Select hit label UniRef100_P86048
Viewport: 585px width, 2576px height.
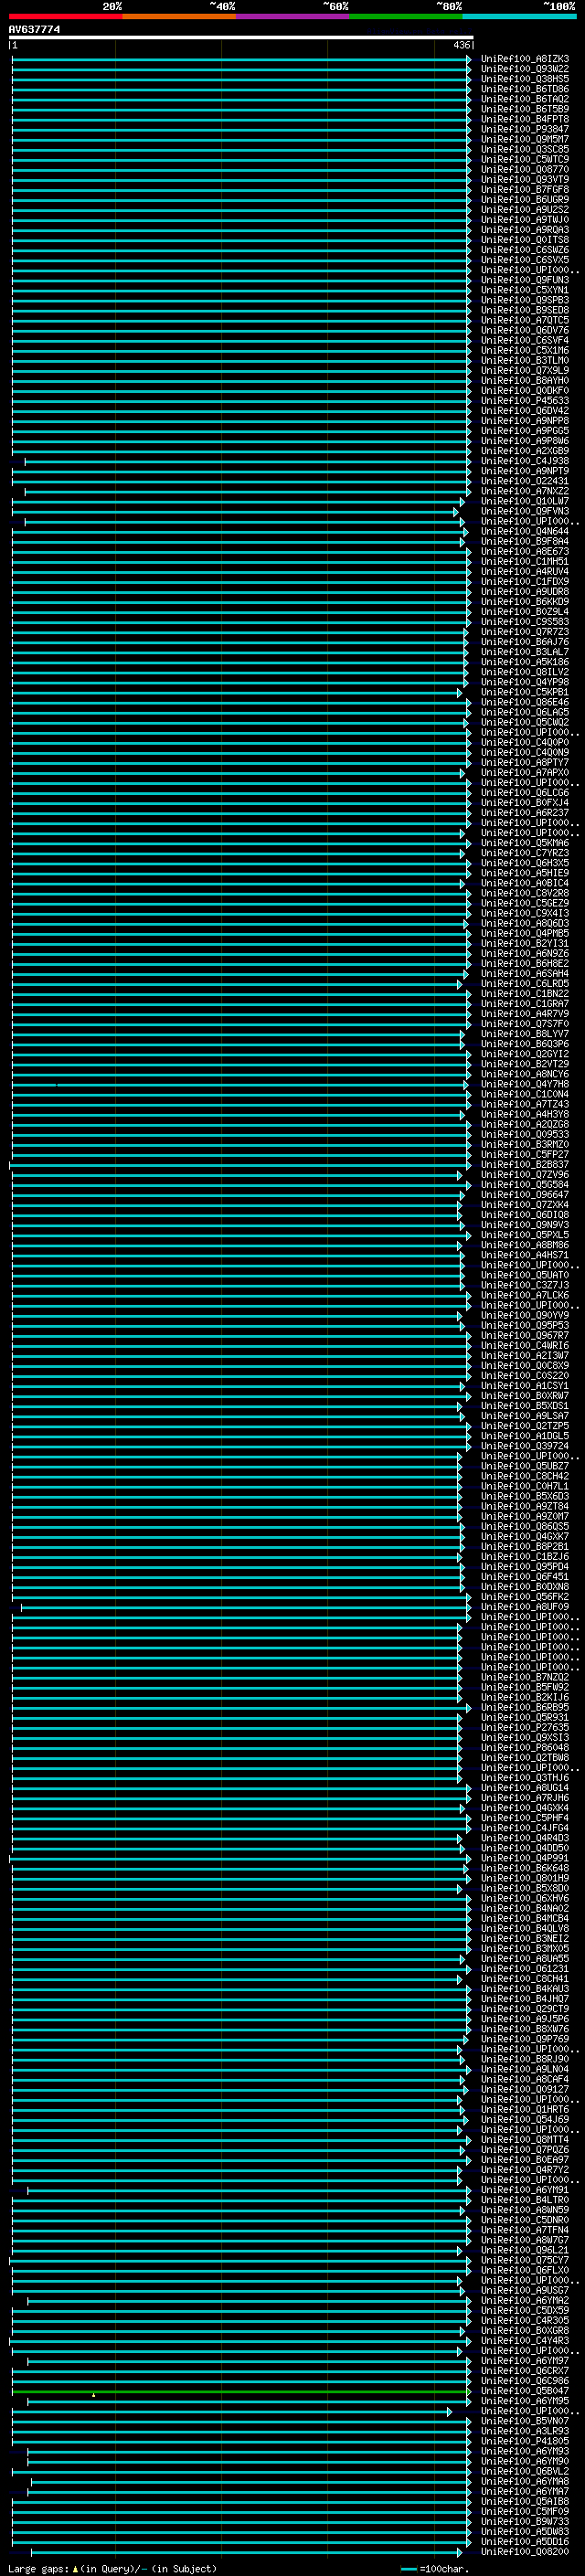[x=525, y=1747]
